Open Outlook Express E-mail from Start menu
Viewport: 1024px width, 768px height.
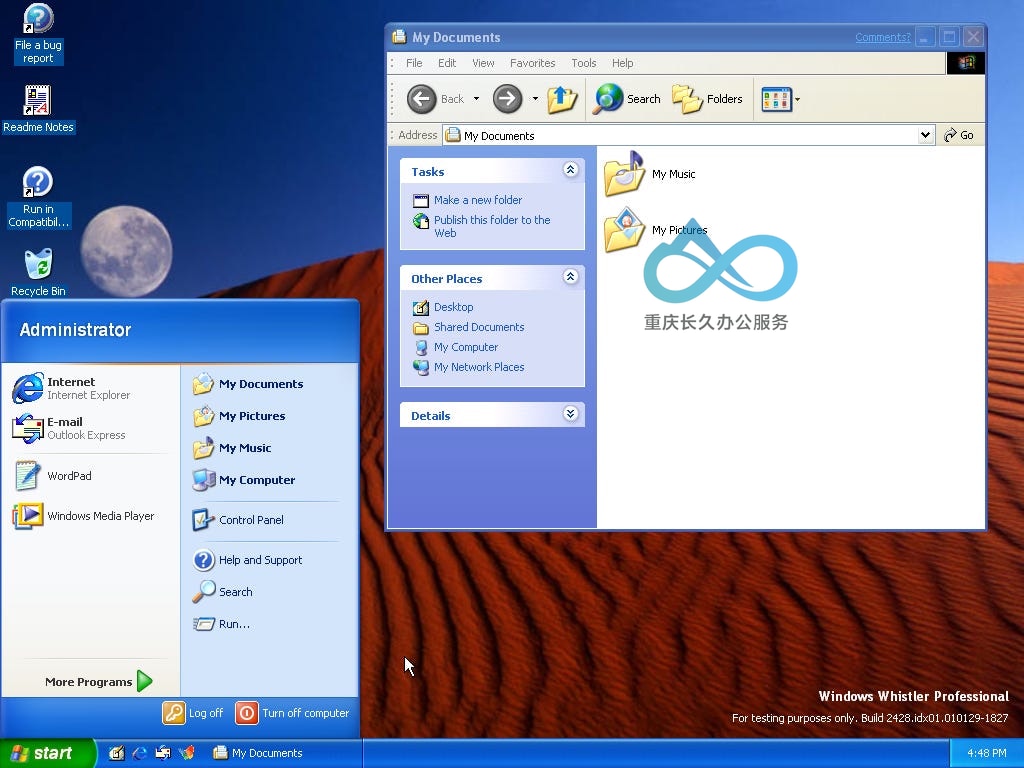click(x=69, y=428)
